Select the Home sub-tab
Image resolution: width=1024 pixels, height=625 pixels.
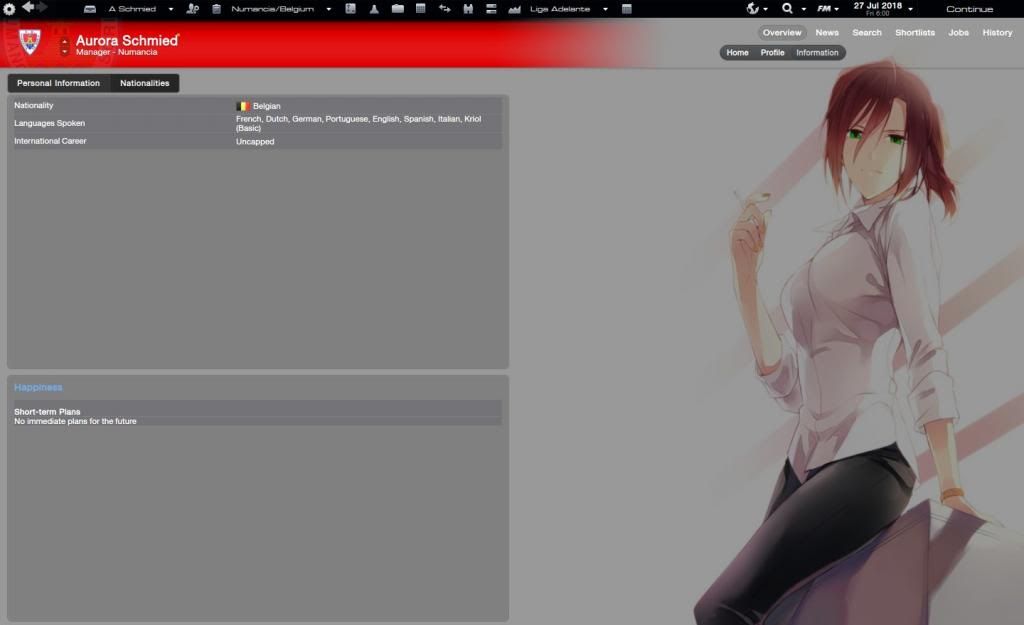coord(737,53)
